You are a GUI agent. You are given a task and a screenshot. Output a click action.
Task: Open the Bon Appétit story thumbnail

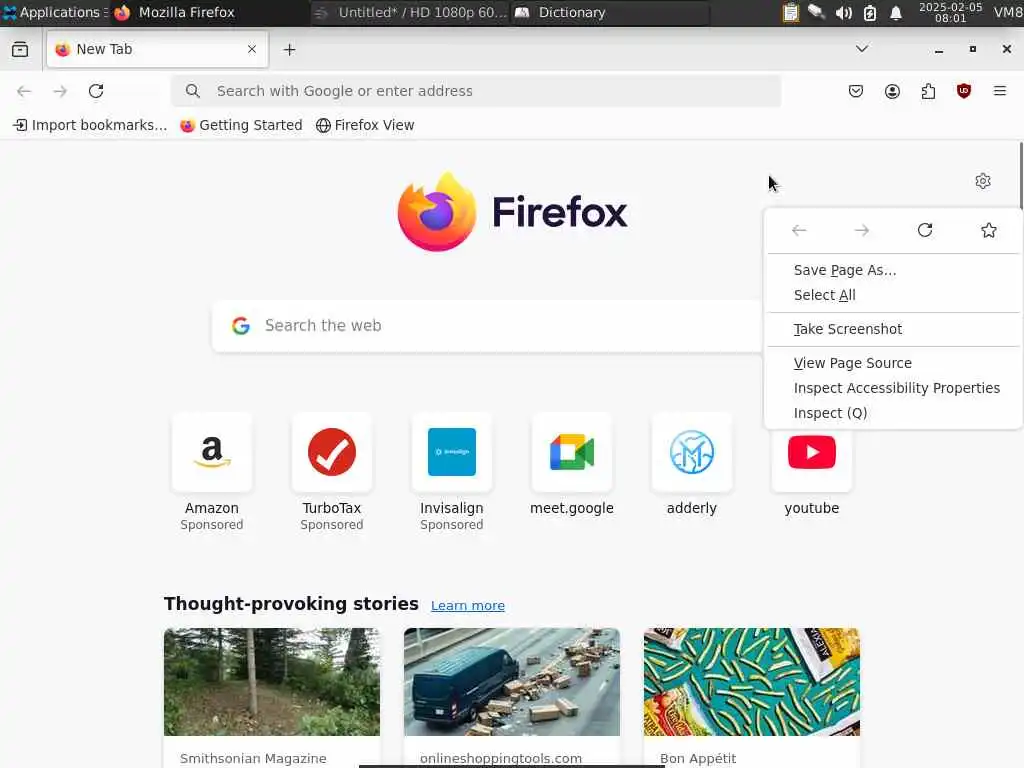(752, 682)
